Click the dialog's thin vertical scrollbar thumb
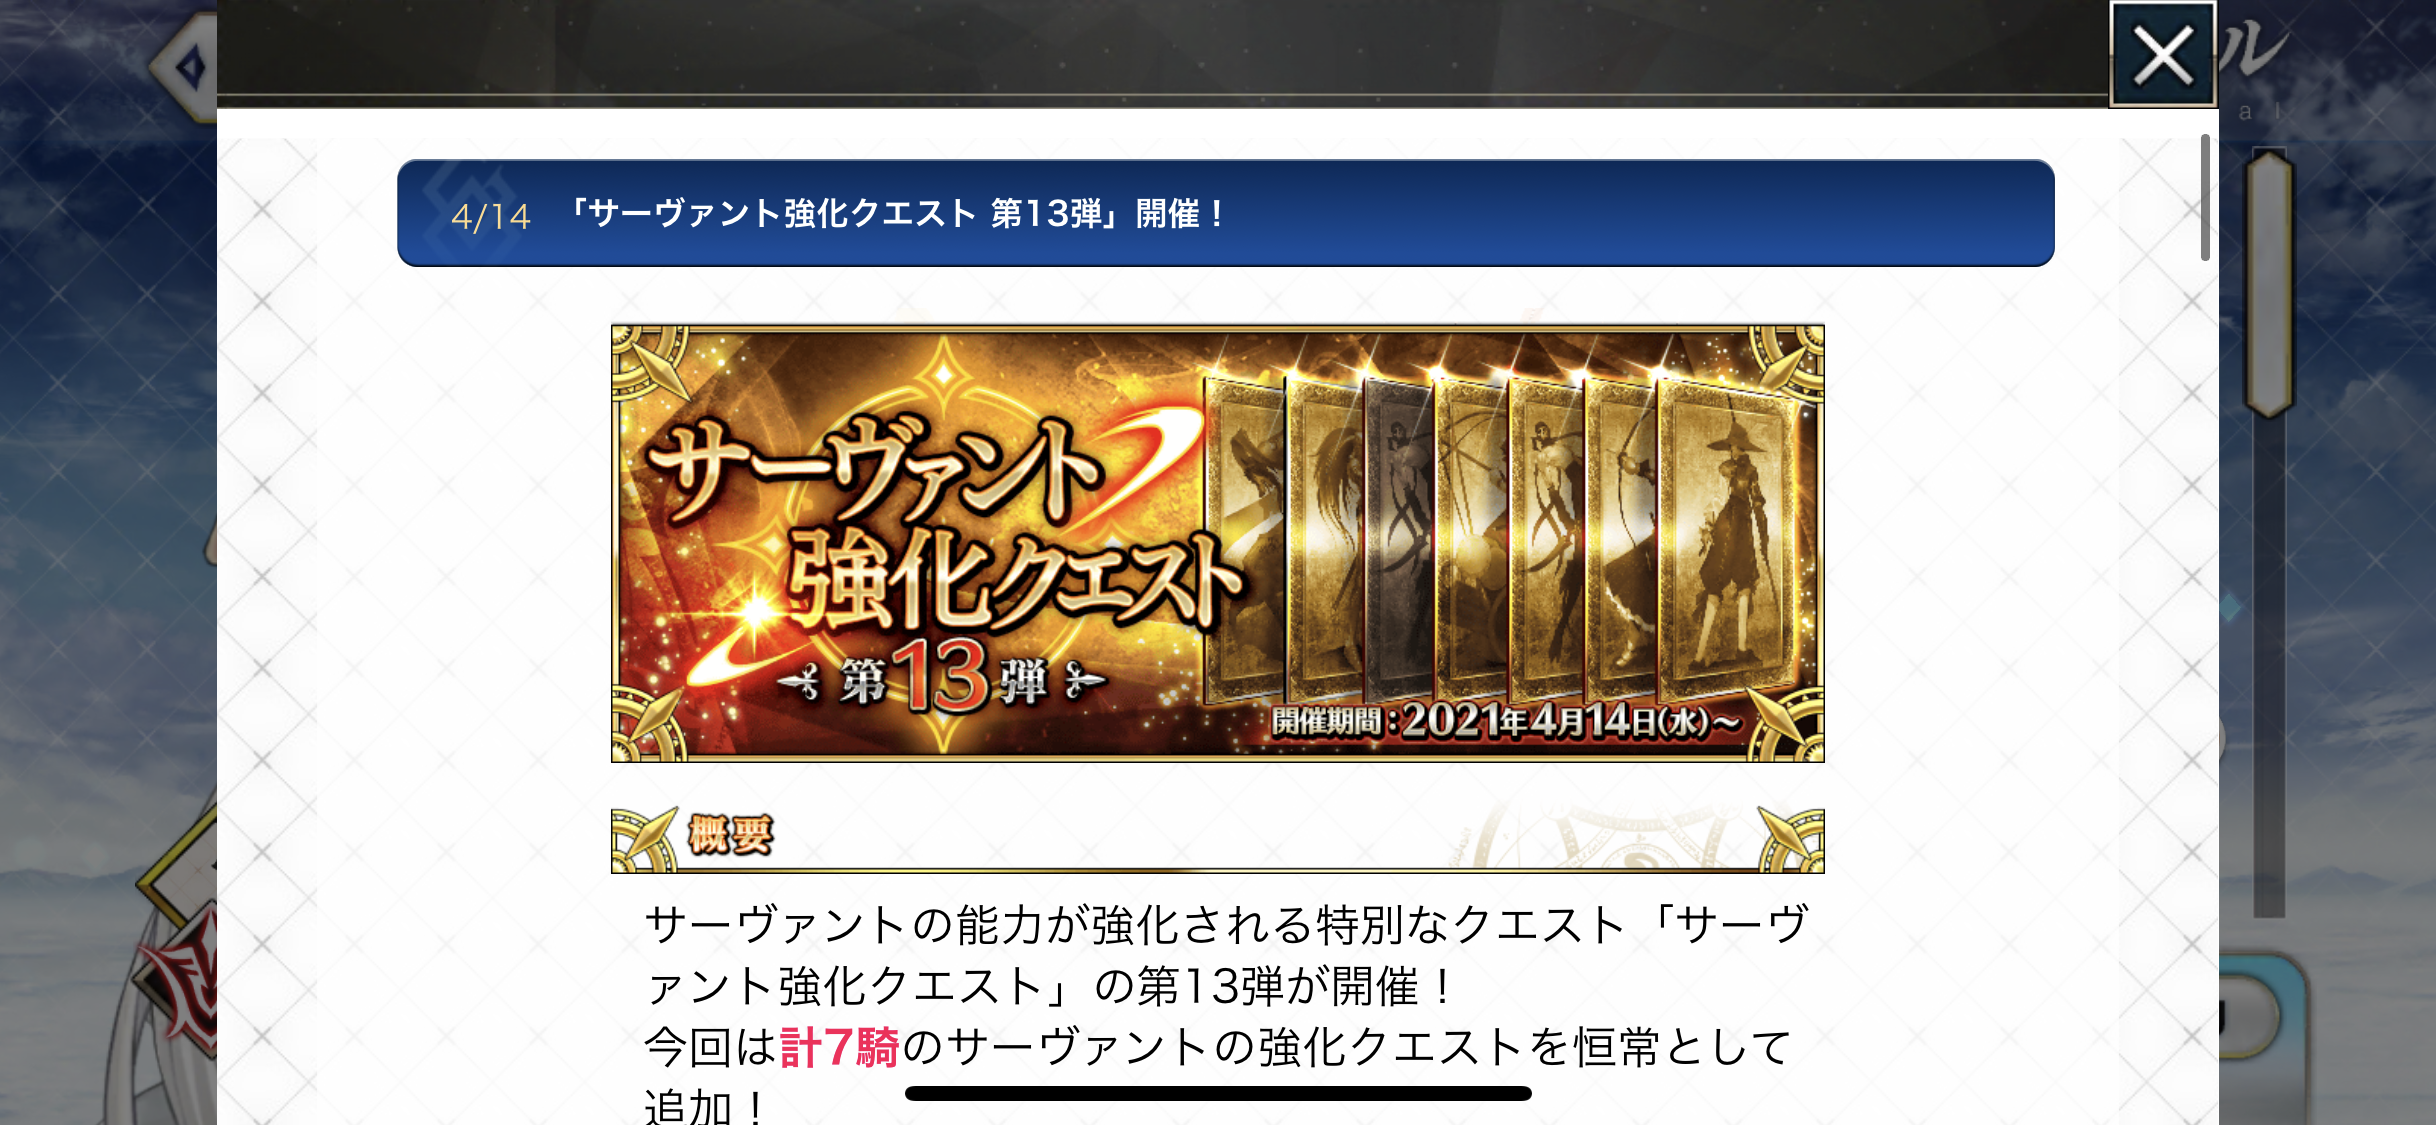 (x=2205, y=197)
